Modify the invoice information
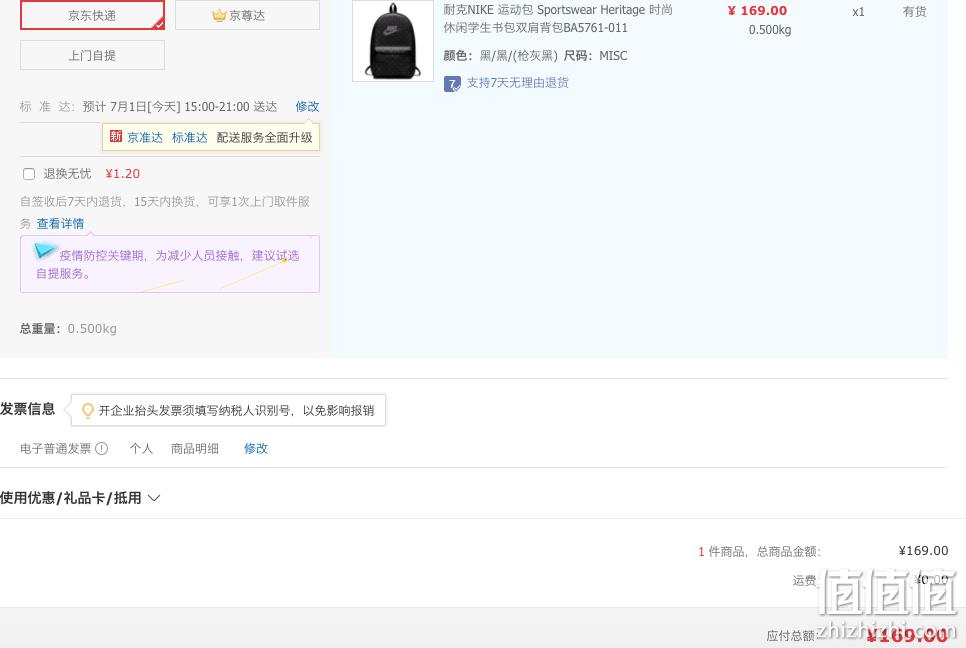 (256, 448)
